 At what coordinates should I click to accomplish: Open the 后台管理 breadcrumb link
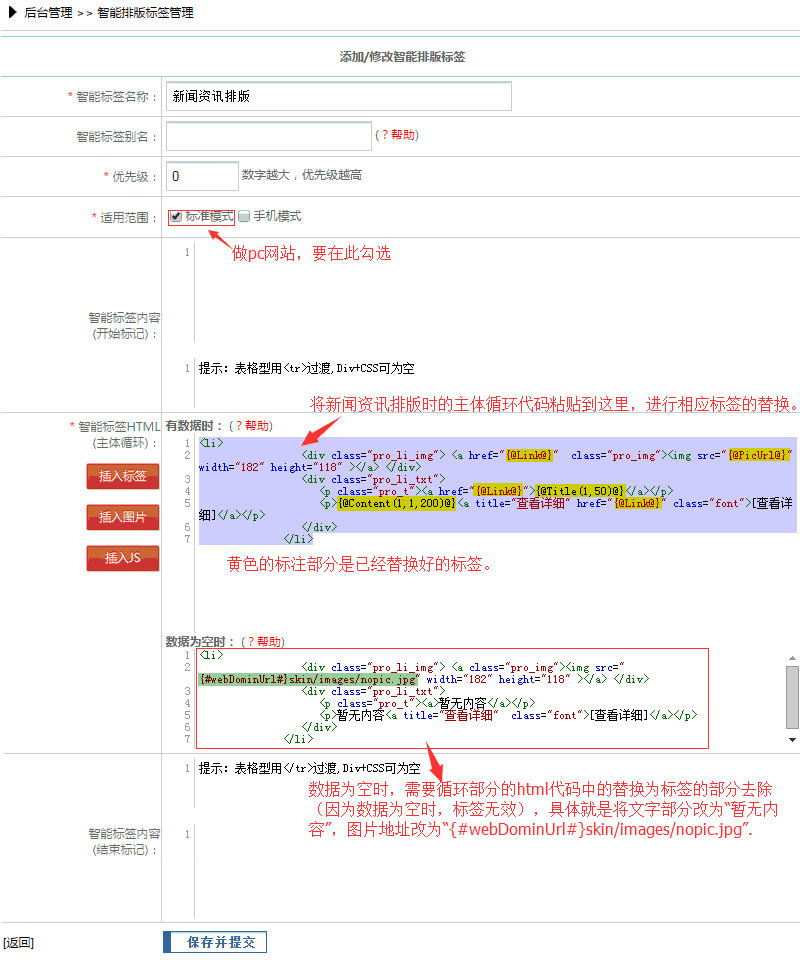[47, 13]
